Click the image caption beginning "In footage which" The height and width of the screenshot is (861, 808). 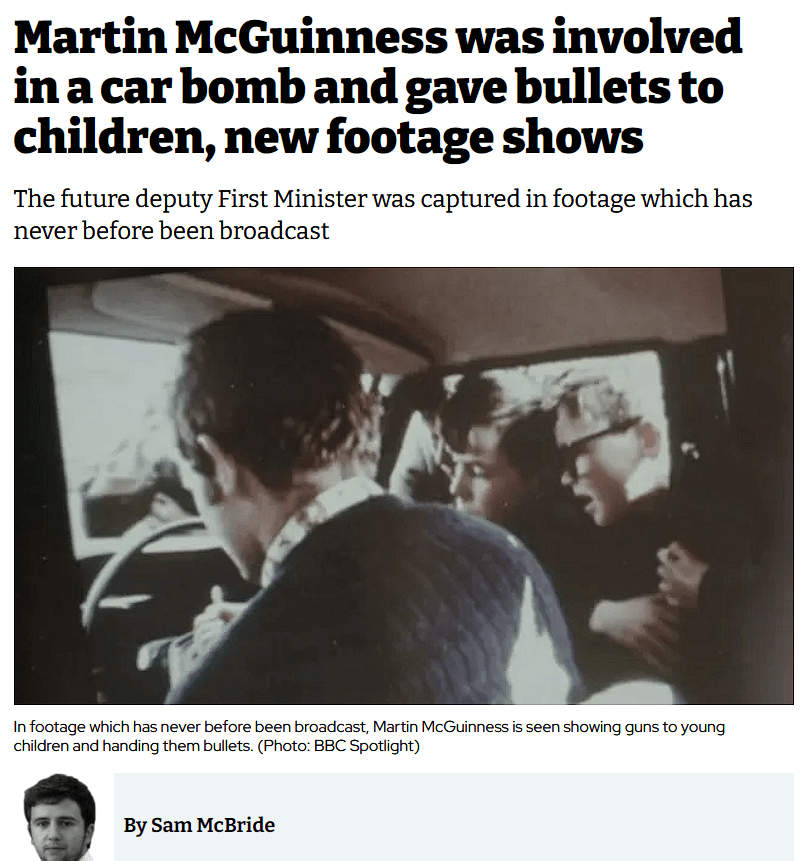(x=369, y=736)
